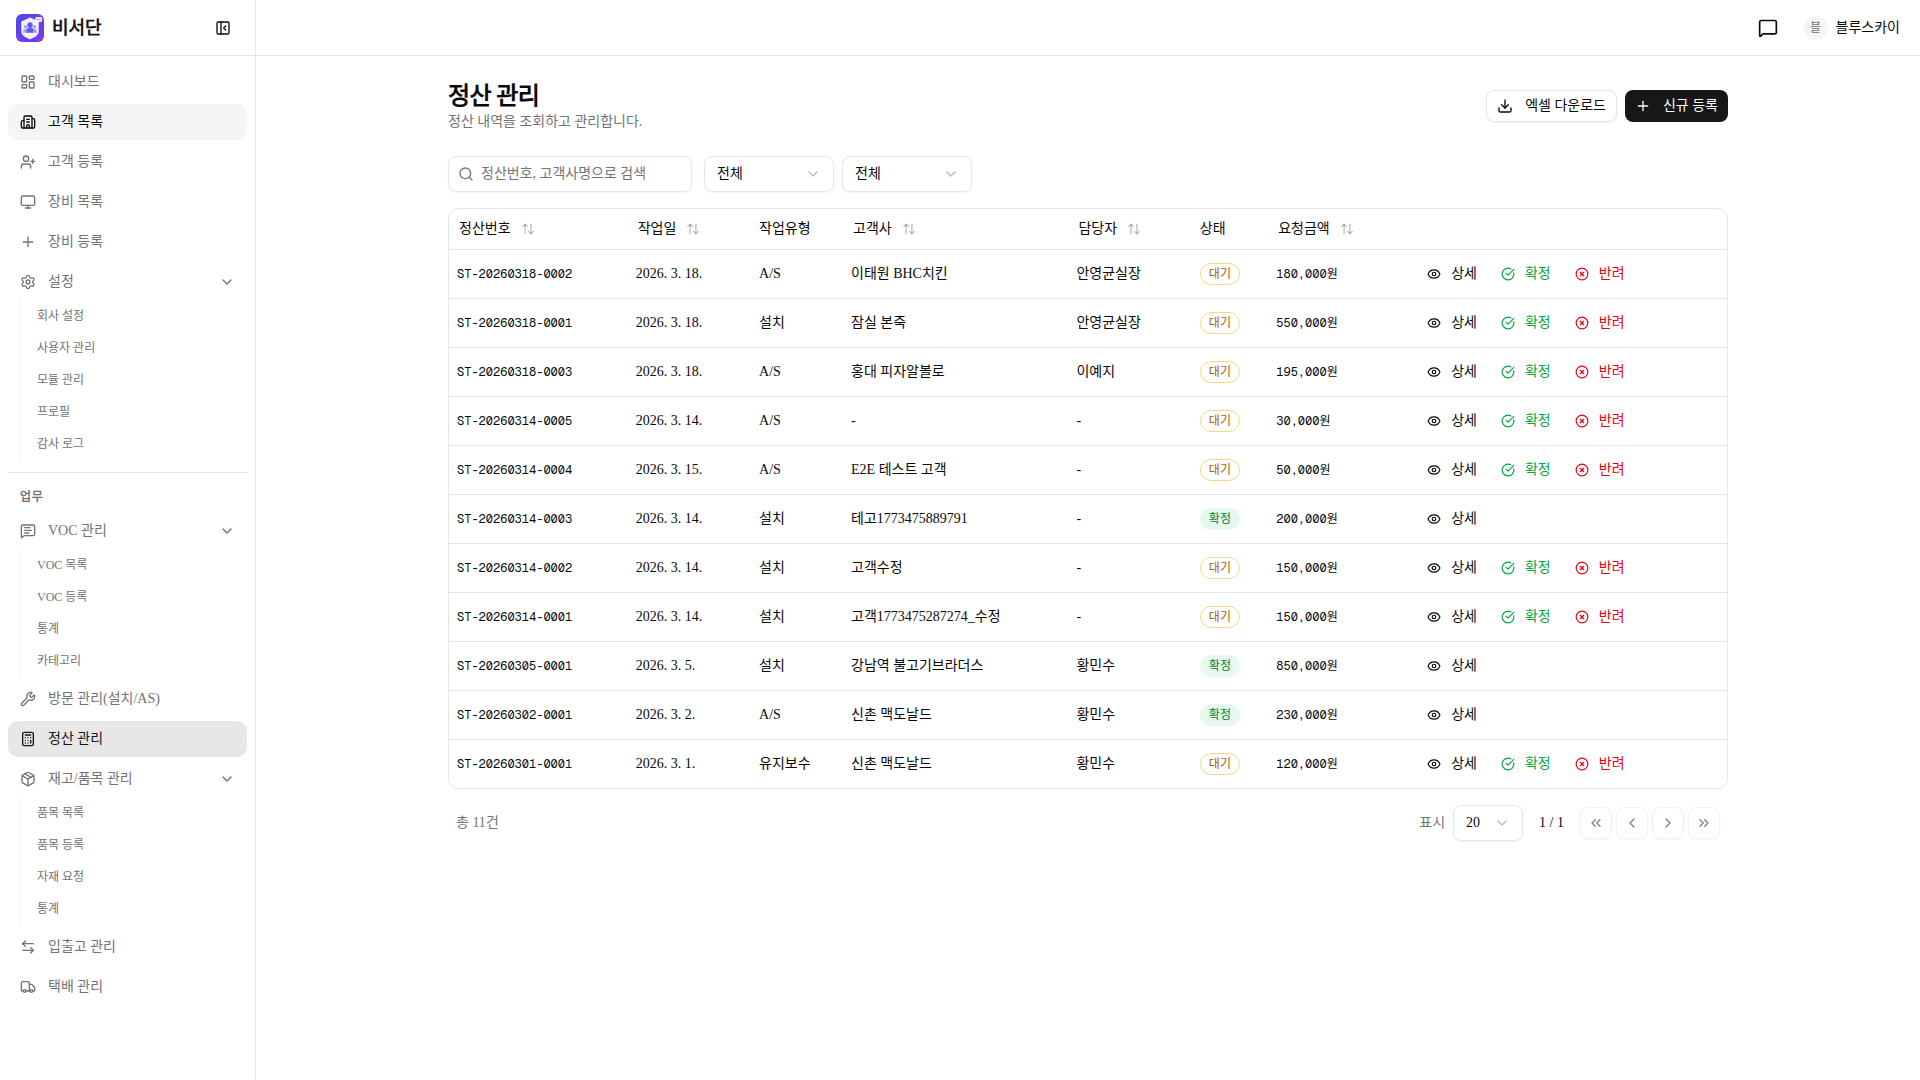Open 고객 등록 page
Screen dimensions: 1920x1080
click(127, 162)
